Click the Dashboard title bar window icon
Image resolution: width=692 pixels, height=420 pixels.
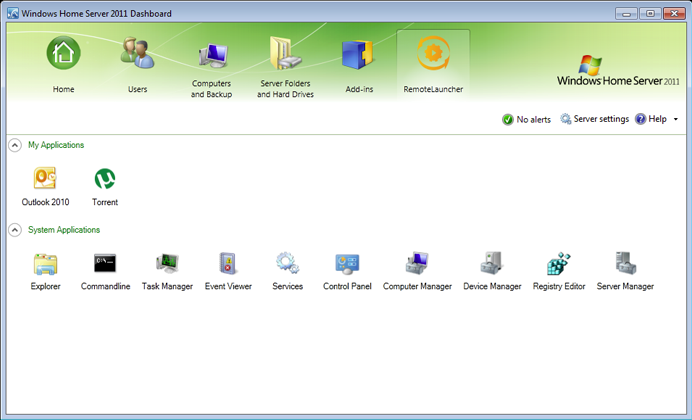pyautogui.click(x=13, y=13)
